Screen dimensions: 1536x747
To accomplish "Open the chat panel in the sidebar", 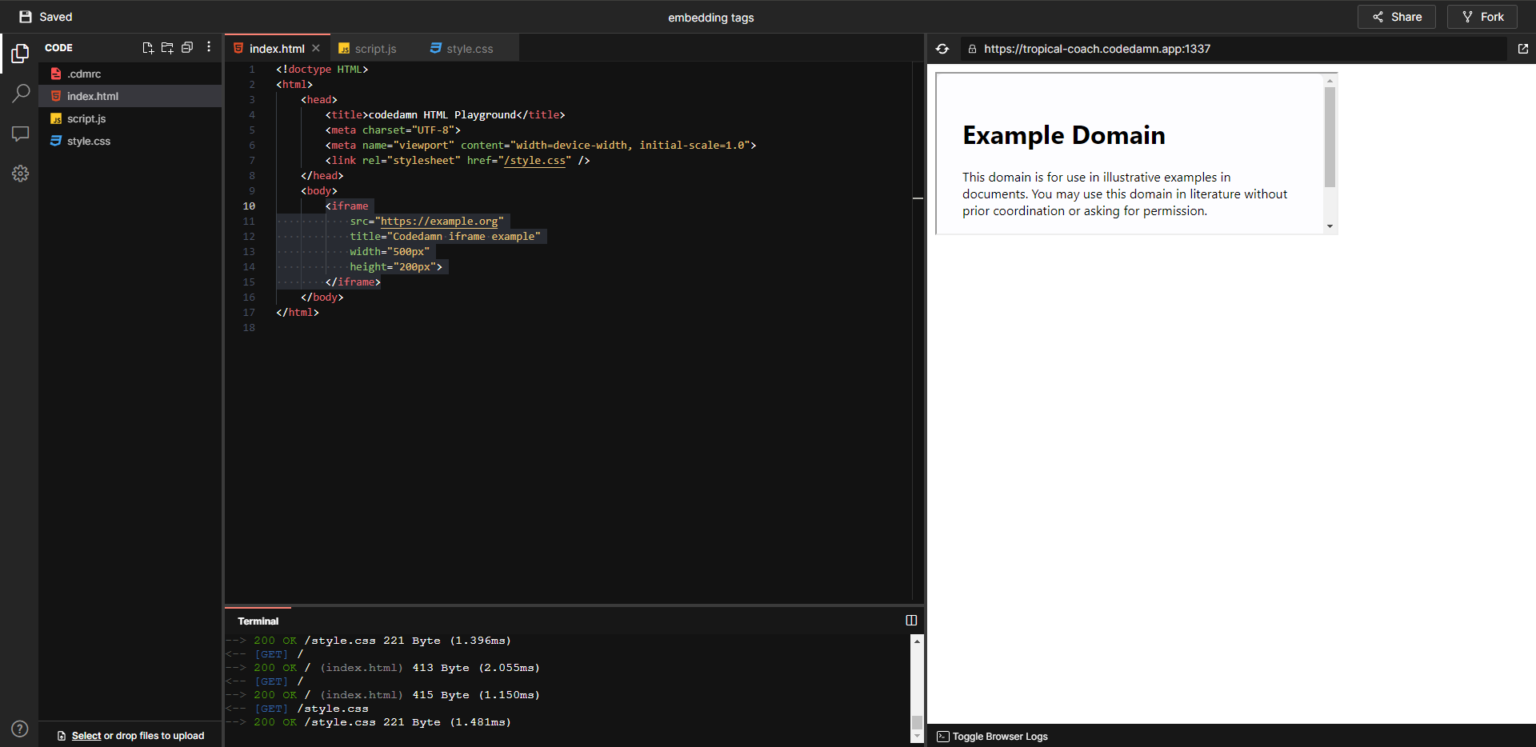I will point(19,134).
